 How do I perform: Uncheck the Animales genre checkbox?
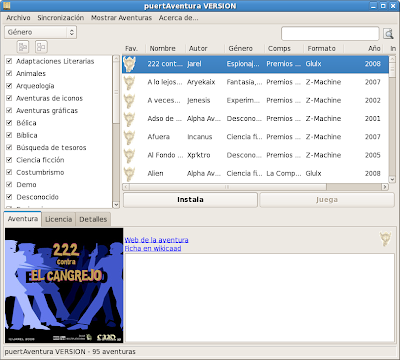(9, 73)
